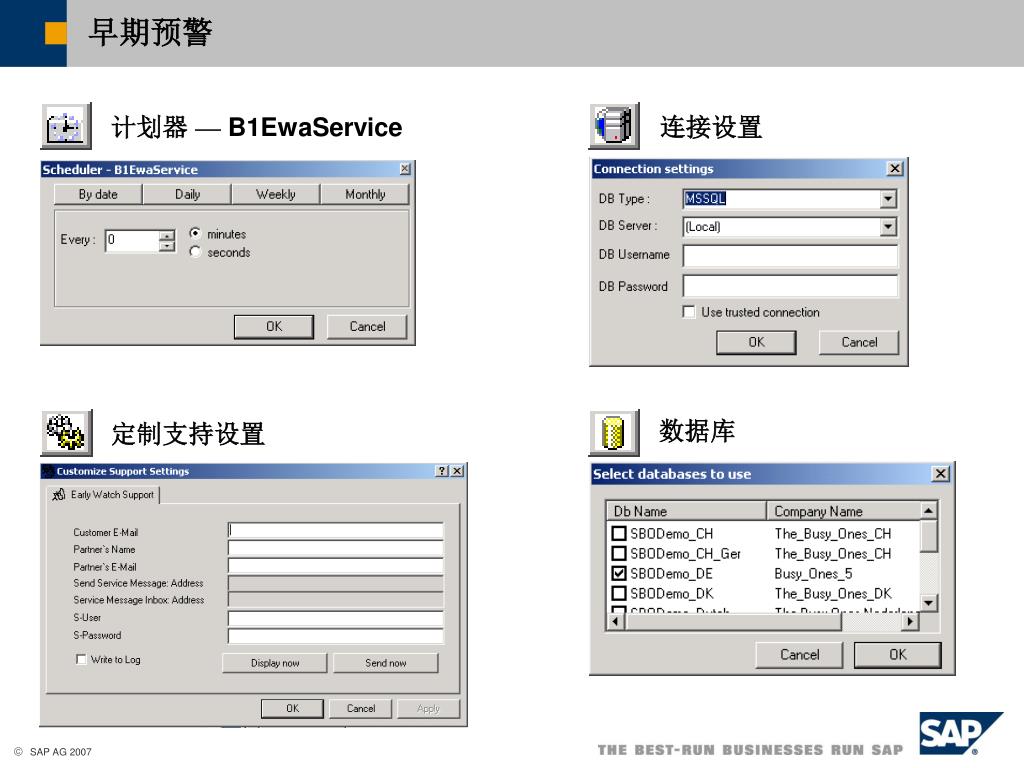This screenshot has width=1024, height=768.
Task: Close the Customize Support Settings dialog
Action: 457,471
